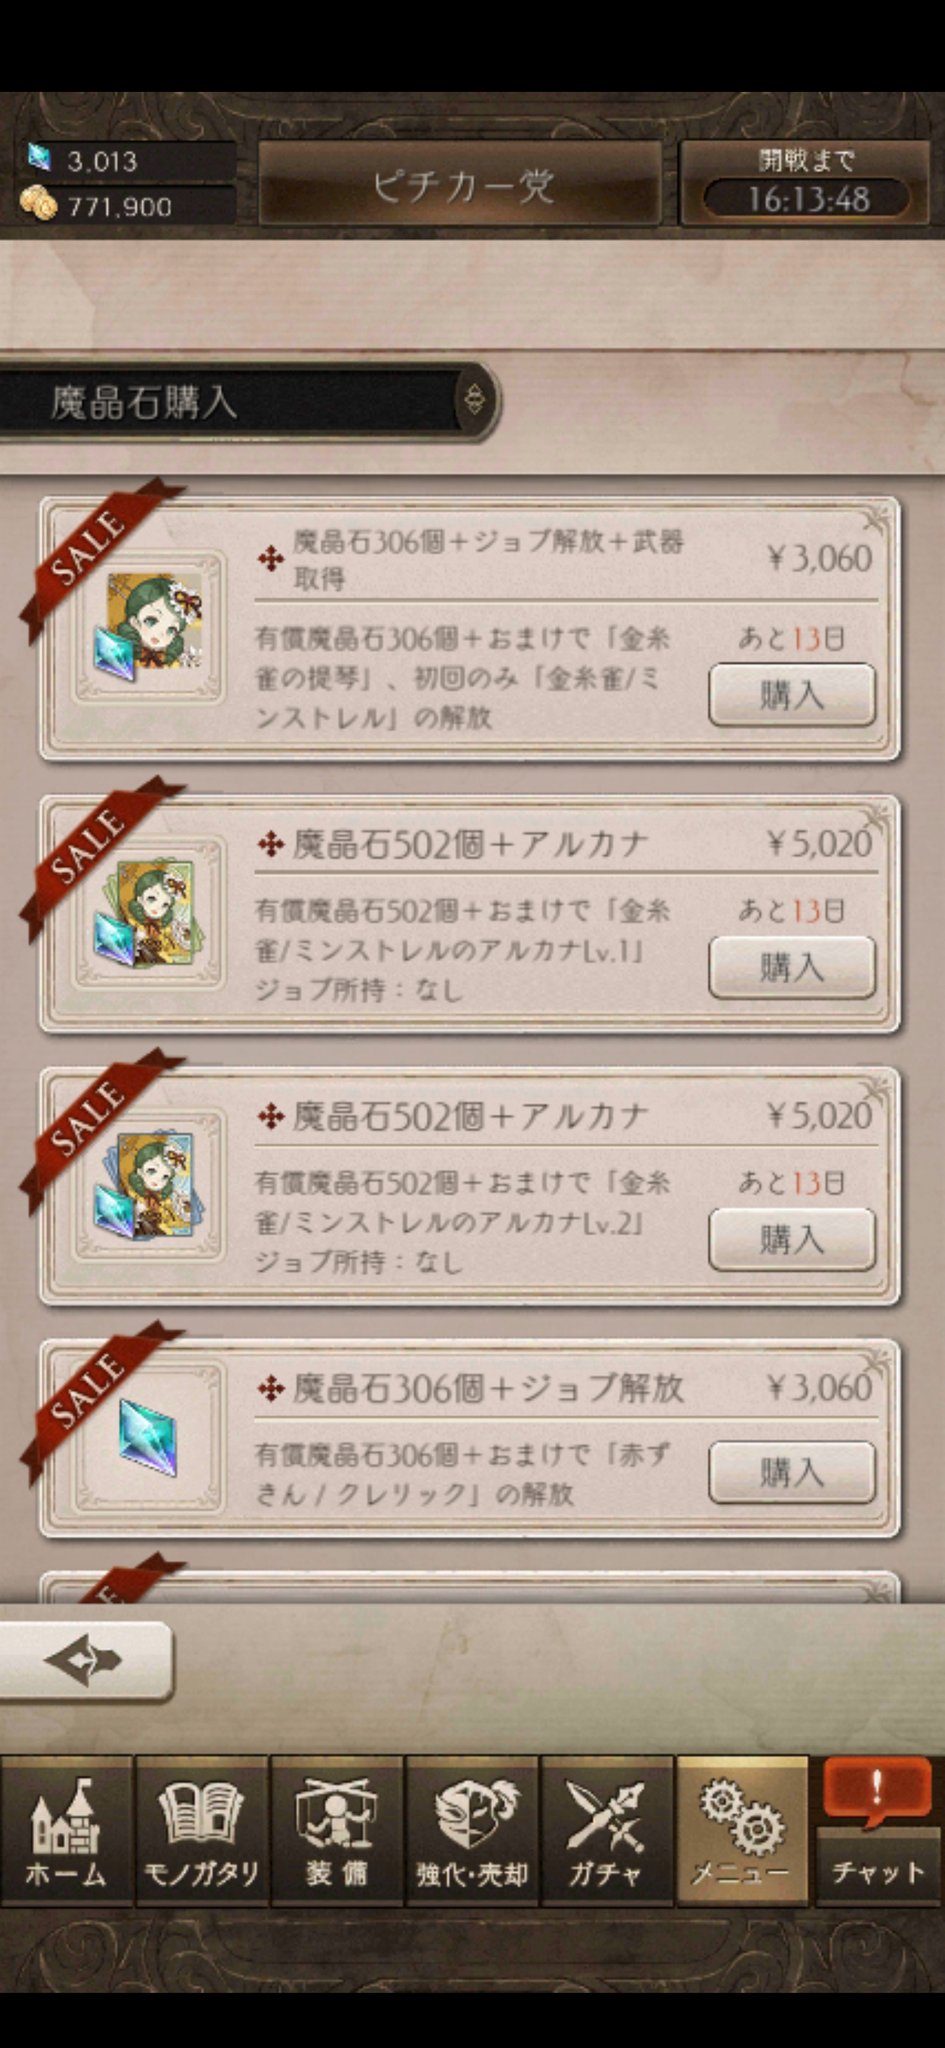945x2048 pixels.
Task: Open the 装備 equipment icon
Action: [x=337, y=1830]
